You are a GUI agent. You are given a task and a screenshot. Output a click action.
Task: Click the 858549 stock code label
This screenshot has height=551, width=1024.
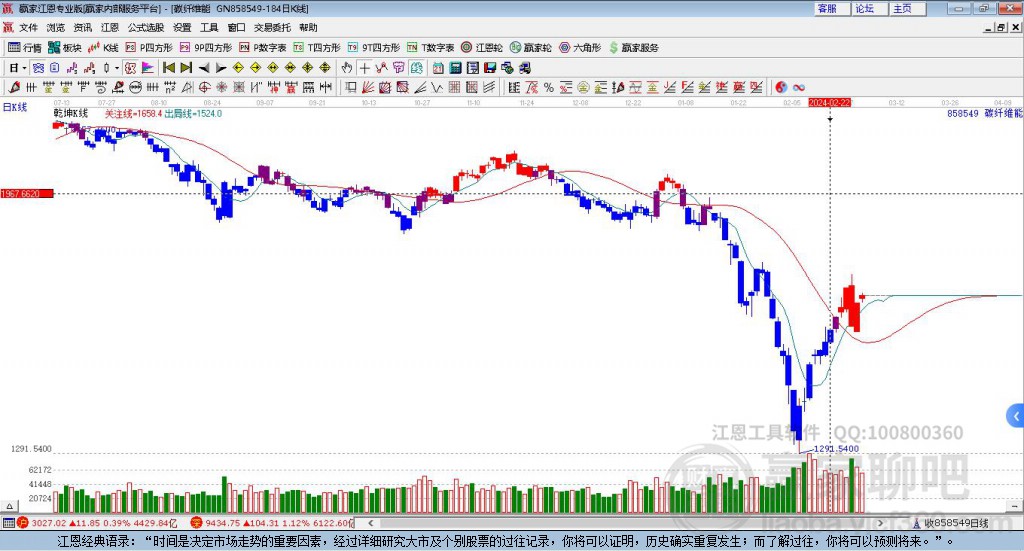coord(963,114)
